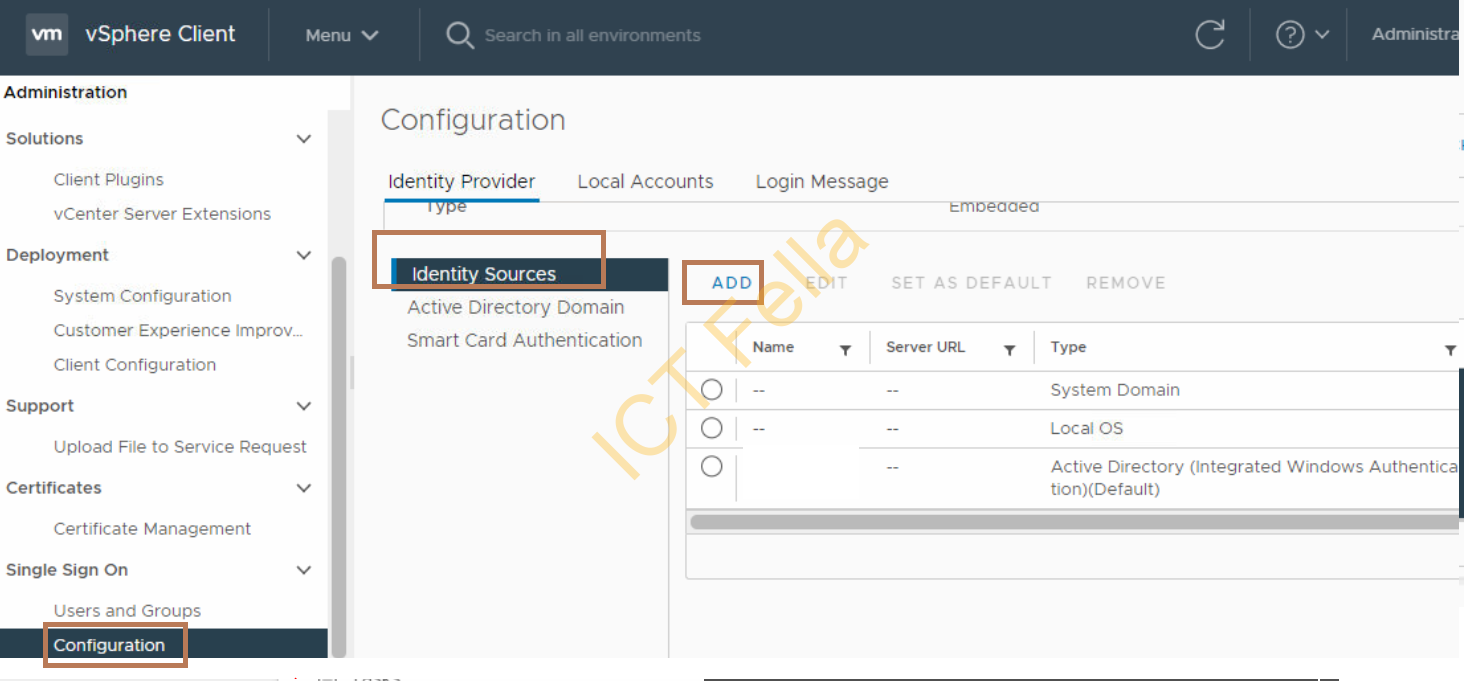Collapse the Single Sign On section

point(304,570)
